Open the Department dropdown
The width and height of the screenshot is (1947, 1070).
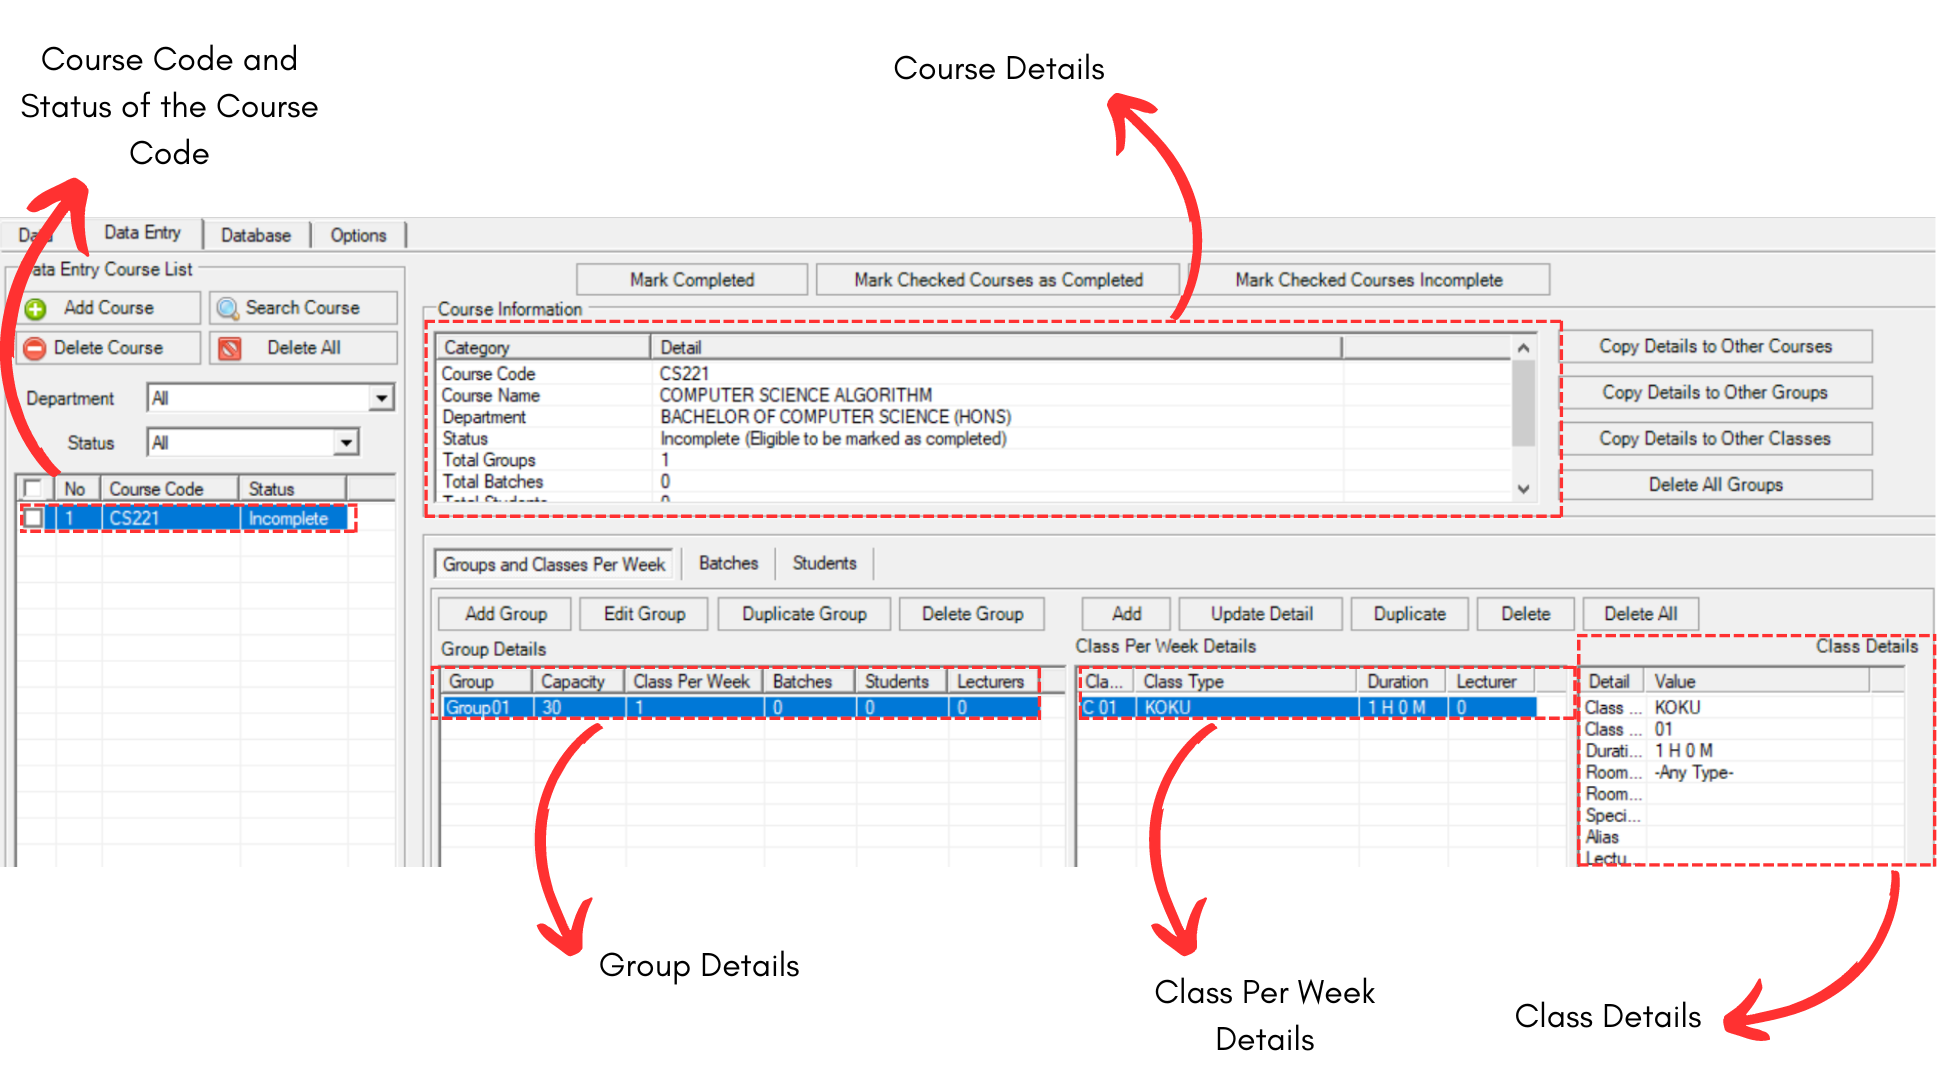[381, 398]
